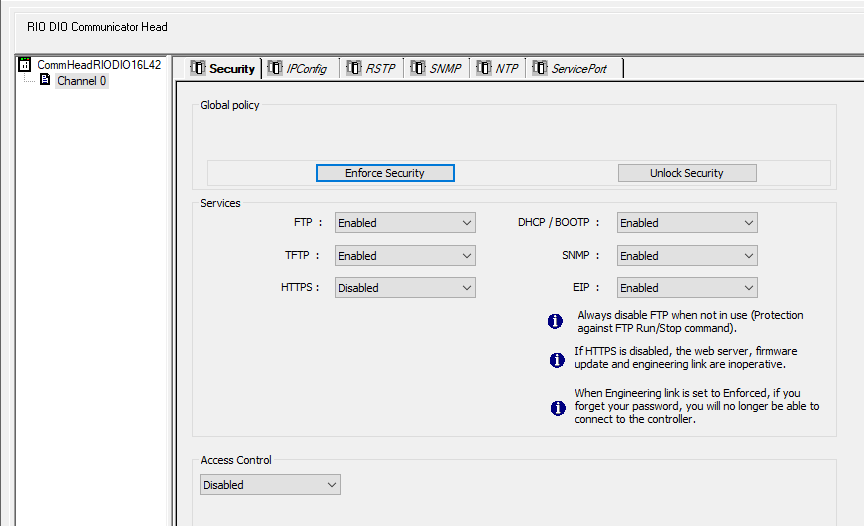864x526 pixels.
Task: Click the Engineering link info icon
Action: pos(558,407)
